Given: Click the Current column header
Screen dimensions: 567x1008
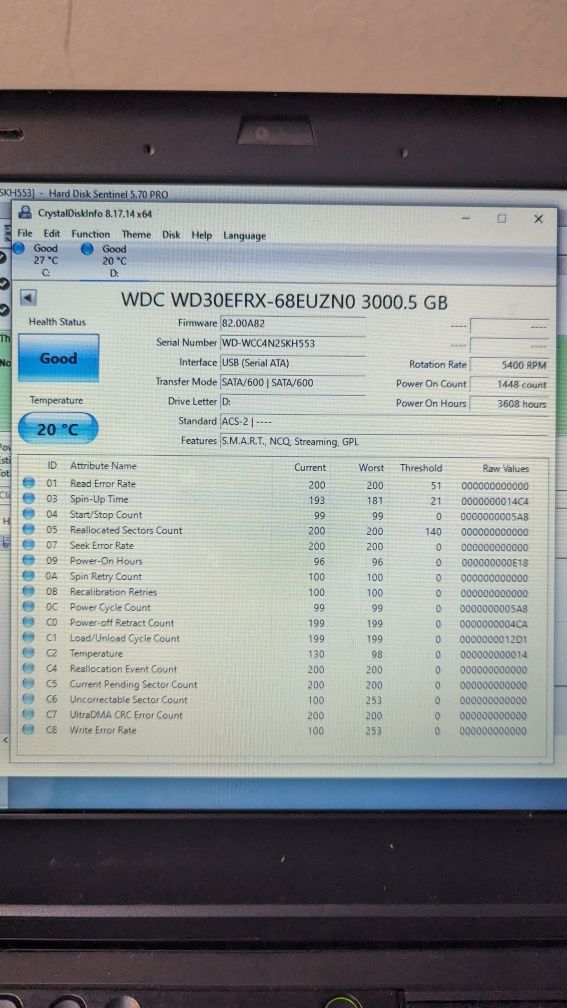Looking at the screenshot, I should click(310, 467).
